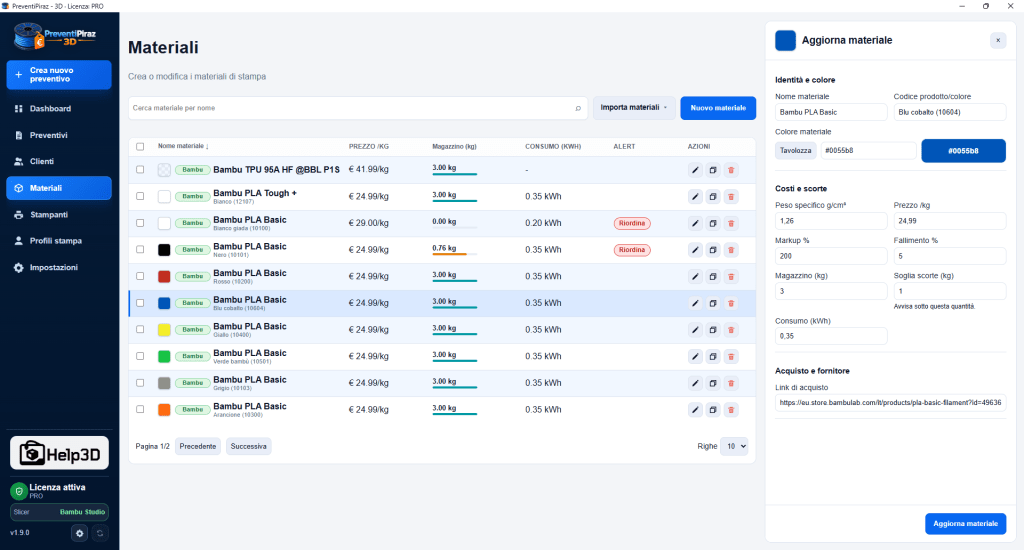Click Nuovo materiale button
This screenshot has width=1024, height=550.
pos(718,108)
